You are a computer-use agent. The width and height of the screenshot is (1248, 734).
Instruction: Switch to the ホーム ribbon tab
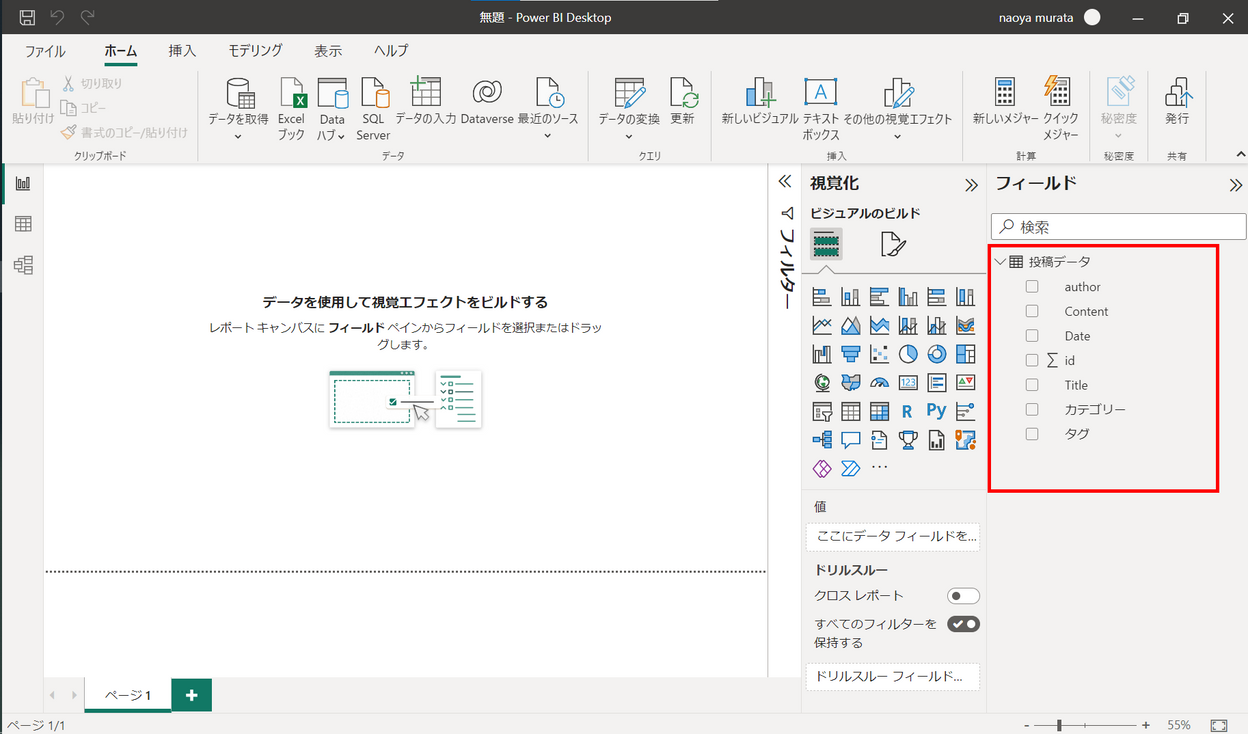[x=121, y=51]
